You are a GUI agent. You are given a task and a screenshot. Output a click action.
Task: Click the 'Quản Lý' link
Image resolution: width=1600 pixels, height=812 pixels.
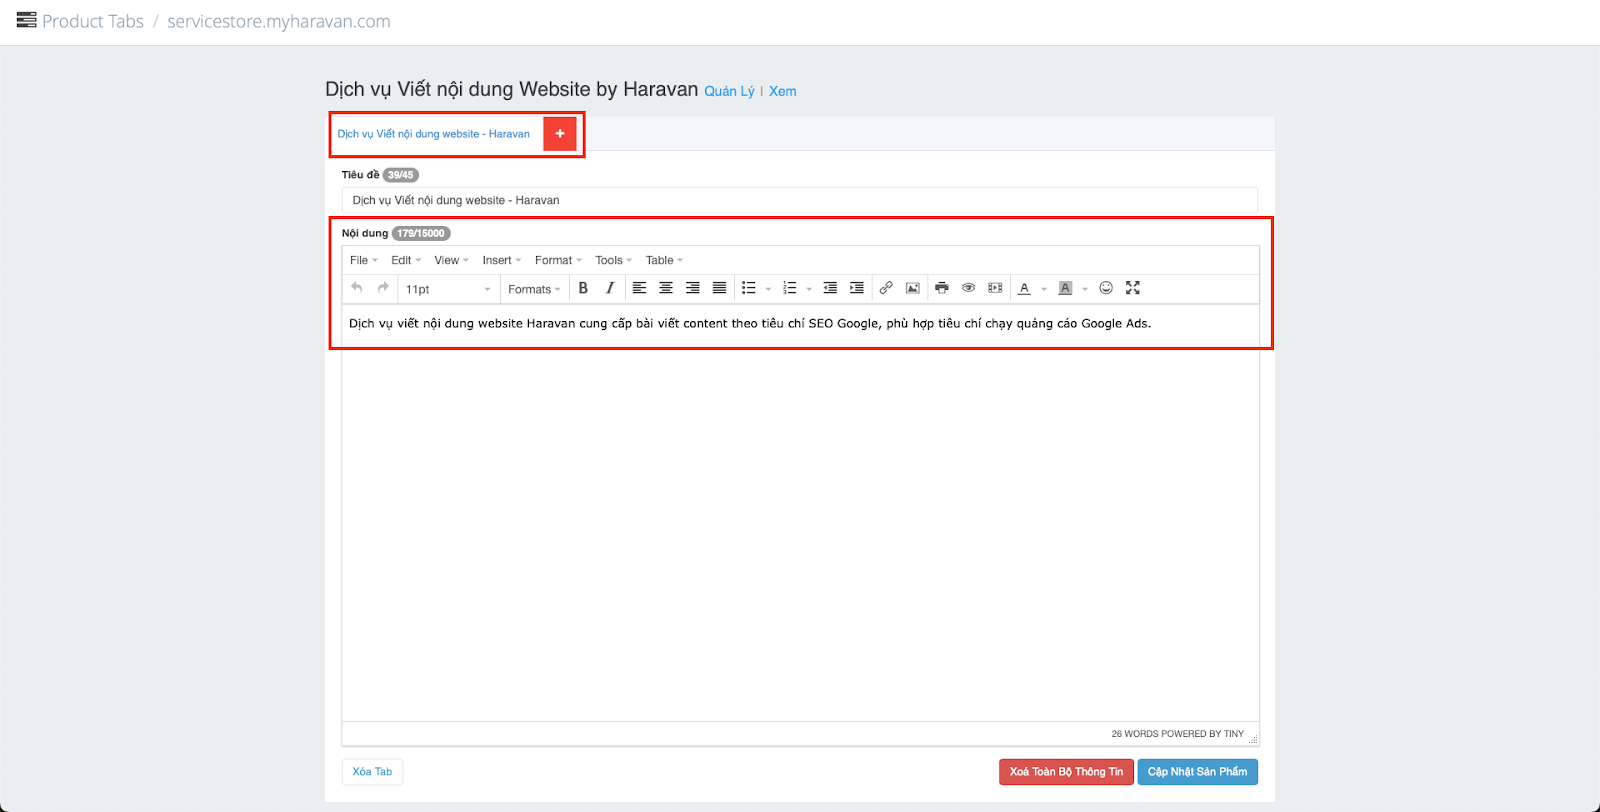[729, 91]
